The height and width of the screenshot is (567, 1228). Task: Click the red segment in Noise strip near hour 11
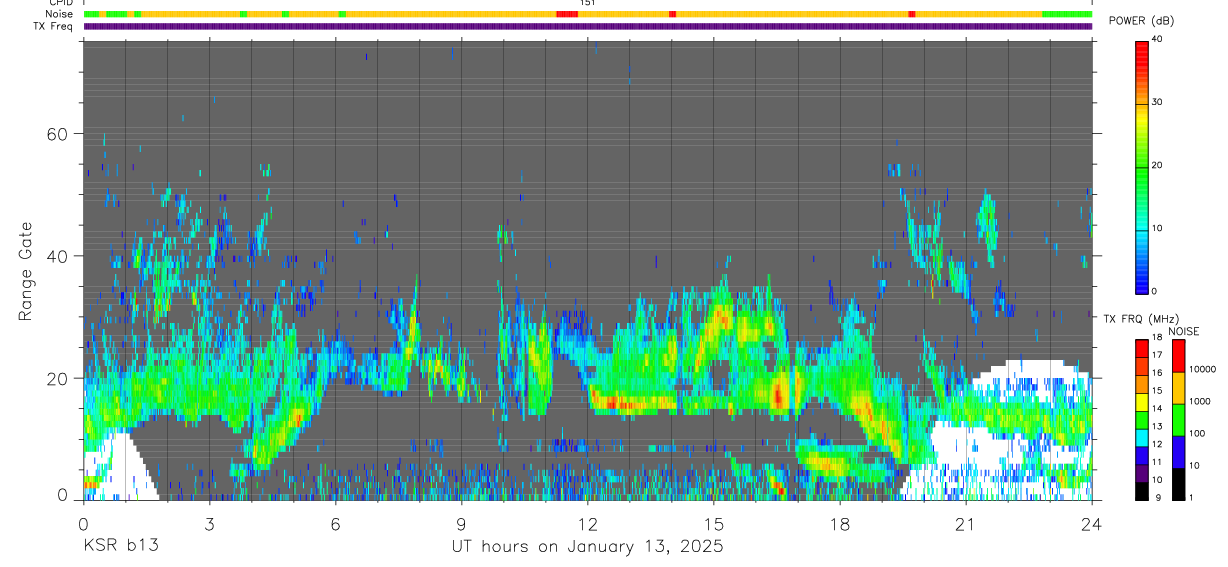click(567, 14)
